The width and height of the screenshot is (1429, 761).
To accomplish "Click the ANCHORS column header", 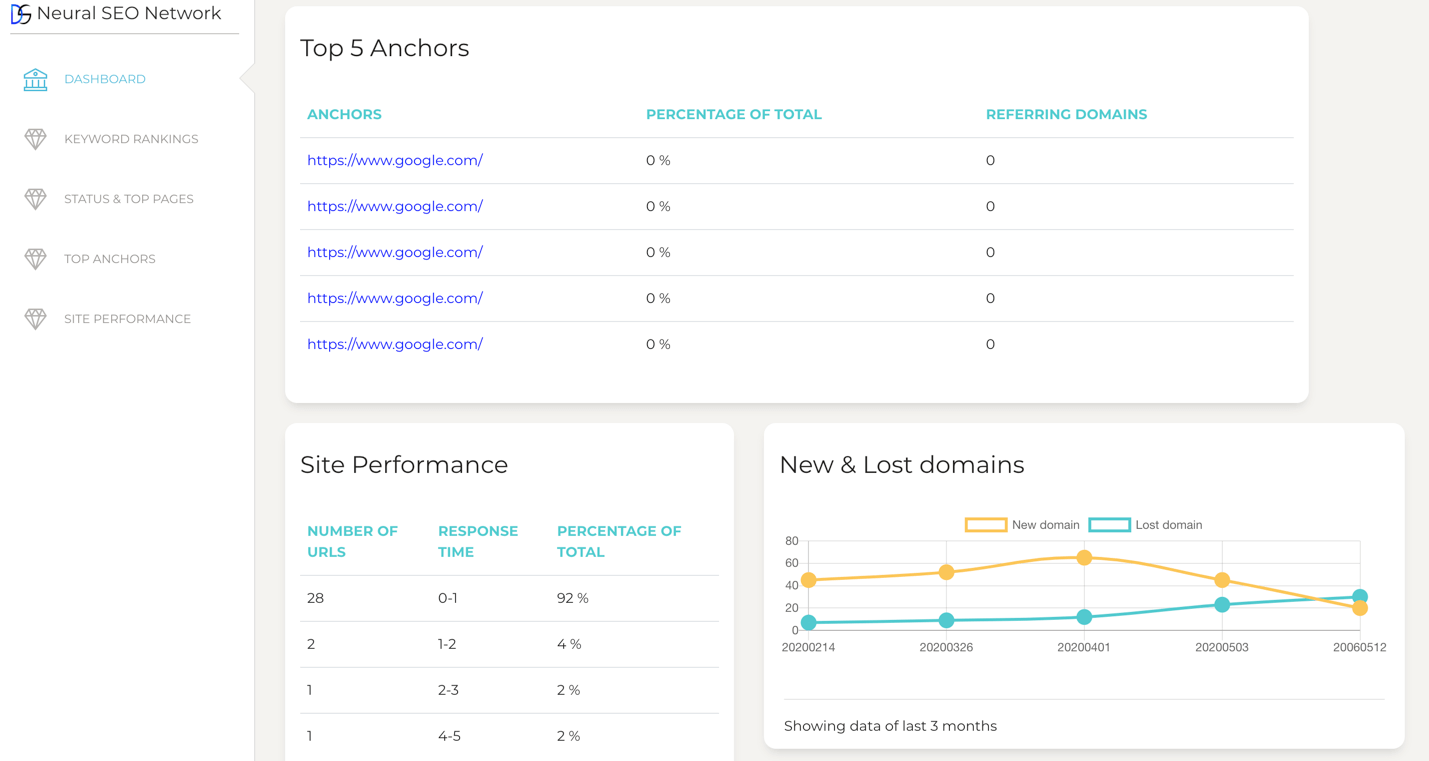I will pyautogui.click(x=344, y=115).
